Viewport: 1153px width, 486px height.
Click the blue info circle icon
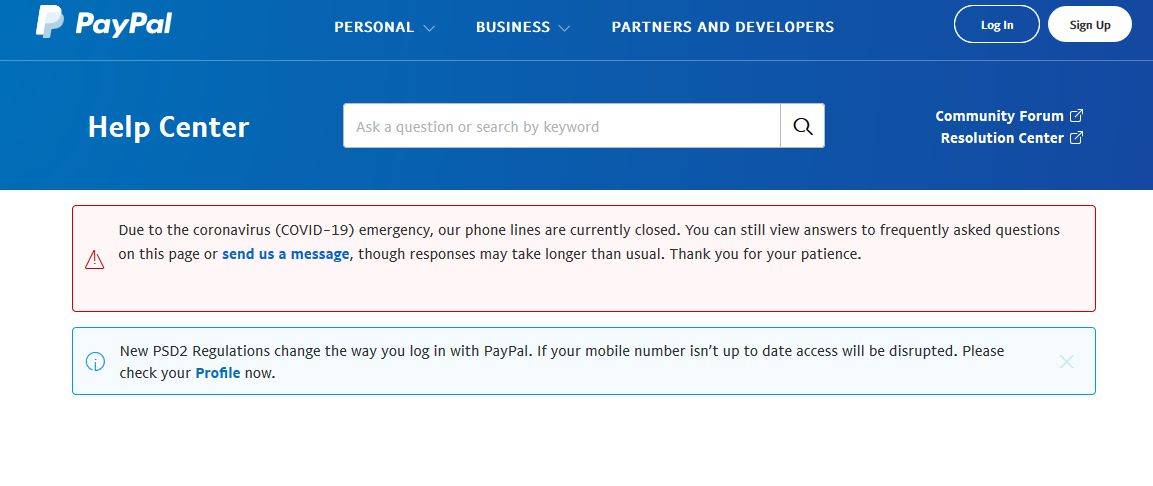click(95, 362)
